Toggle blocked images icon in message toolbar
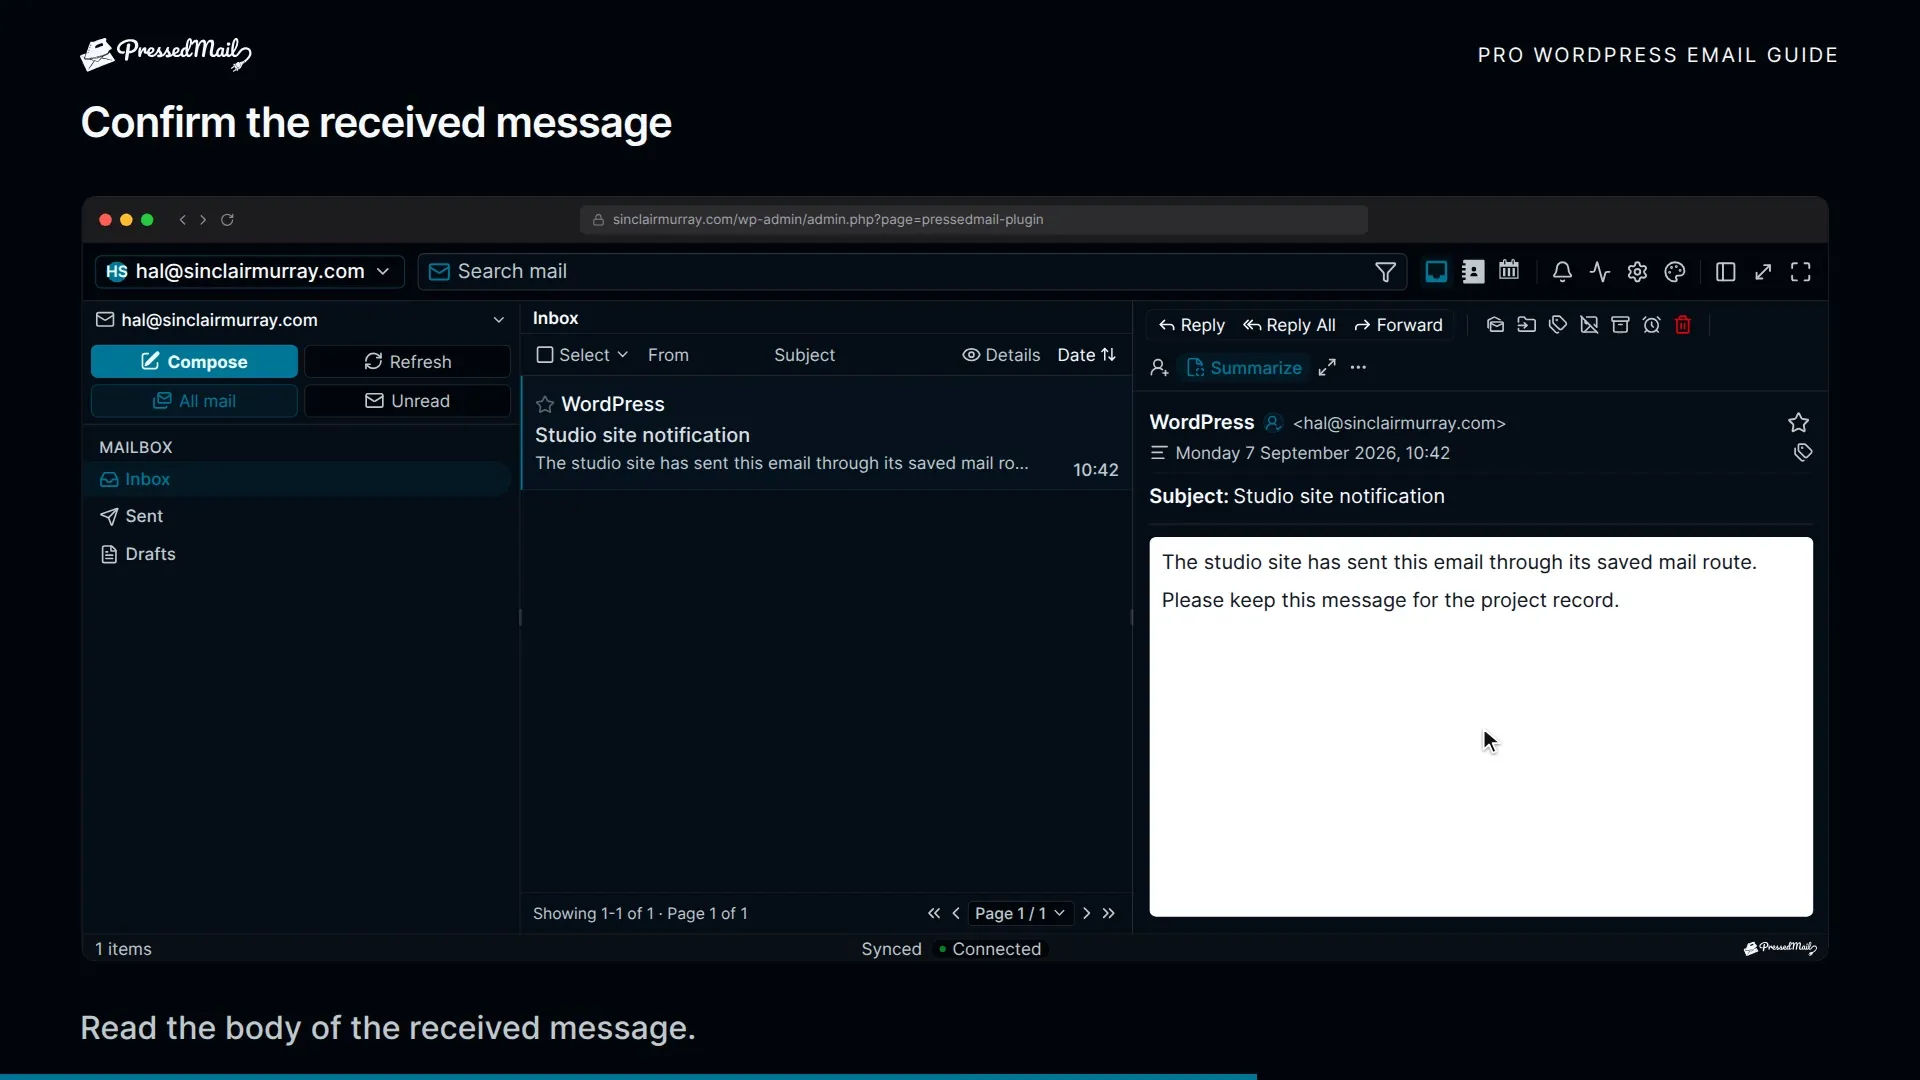The image size is (1920, 1080). coord(1589,325)
